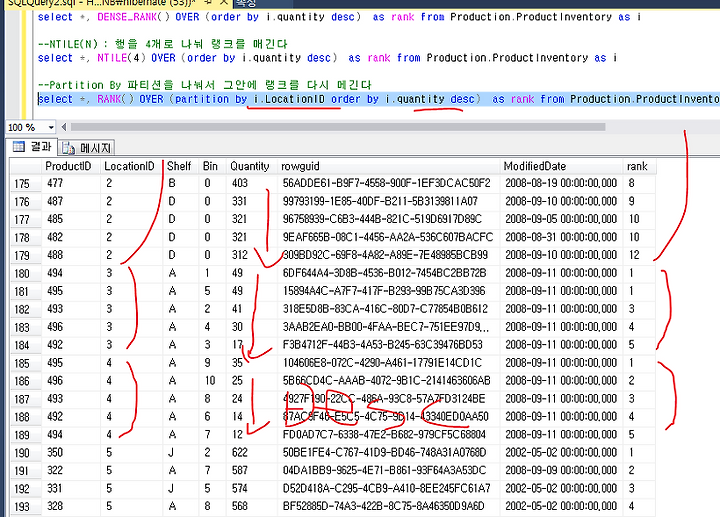Click ModifiedDate cell 2008-09-05
This screenshot has height=517, width=720.
[561, 219]
